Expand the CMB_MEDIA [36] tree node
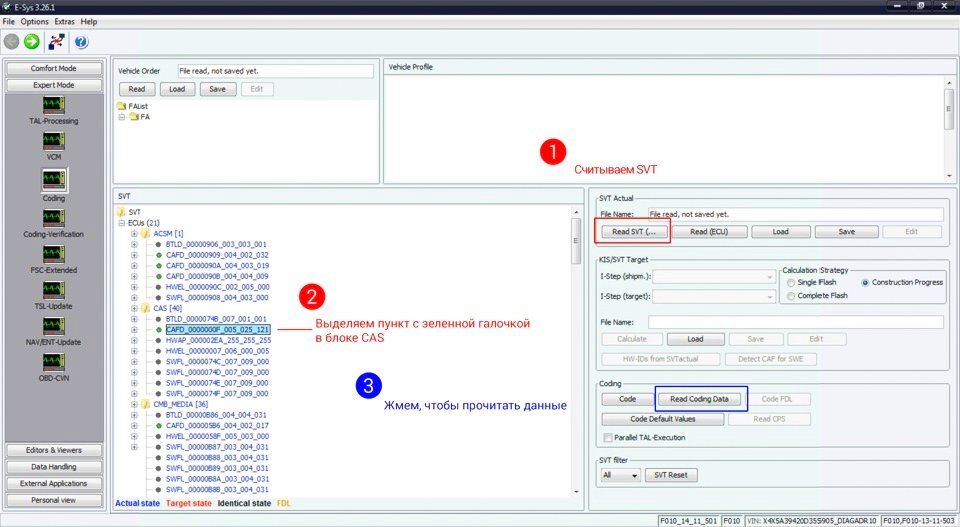The width and height of the screenshot is (960, 527). tap(134, 404)
